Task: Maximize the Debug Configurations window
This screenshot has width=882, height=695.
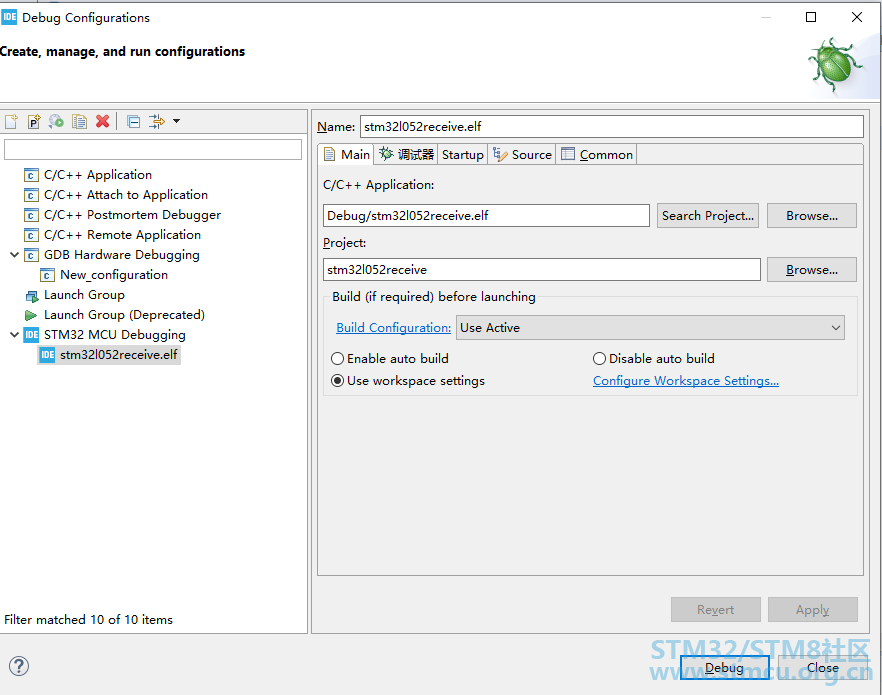Action: [811, 17]
